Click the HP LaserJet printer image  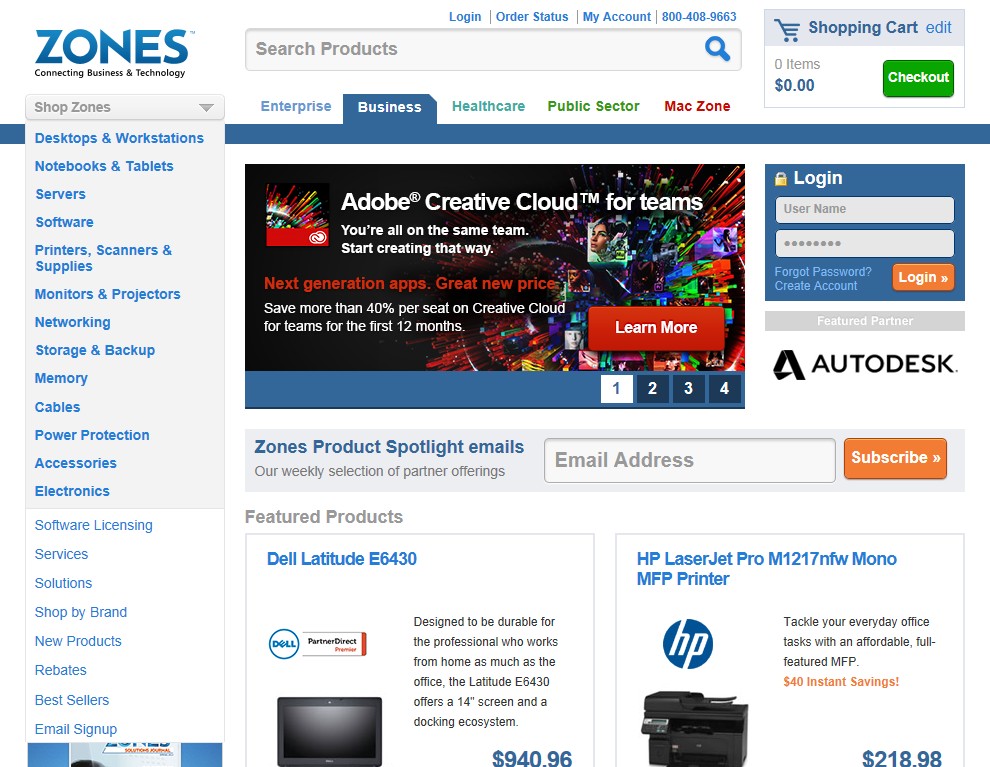(695, 729)
